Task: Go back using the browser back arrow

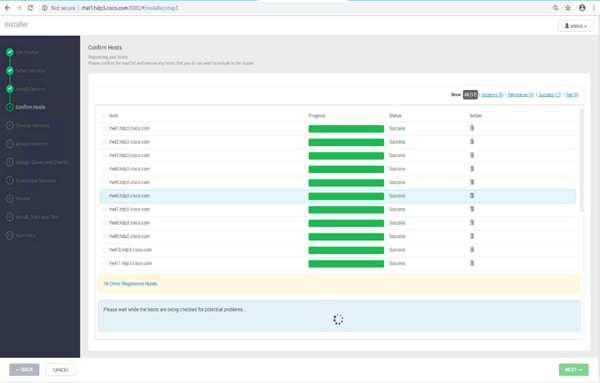Action: (x=7, y=8)
